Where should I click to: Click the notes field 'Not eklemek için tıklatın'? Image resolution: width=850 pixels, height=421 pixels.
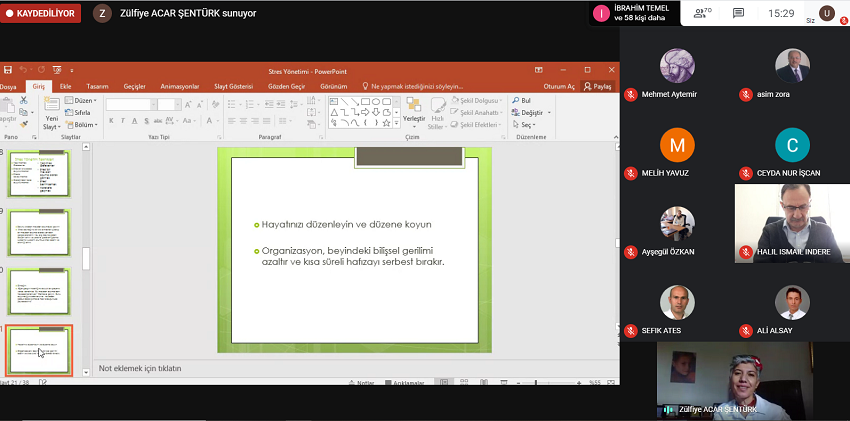[x=140, y=369]
